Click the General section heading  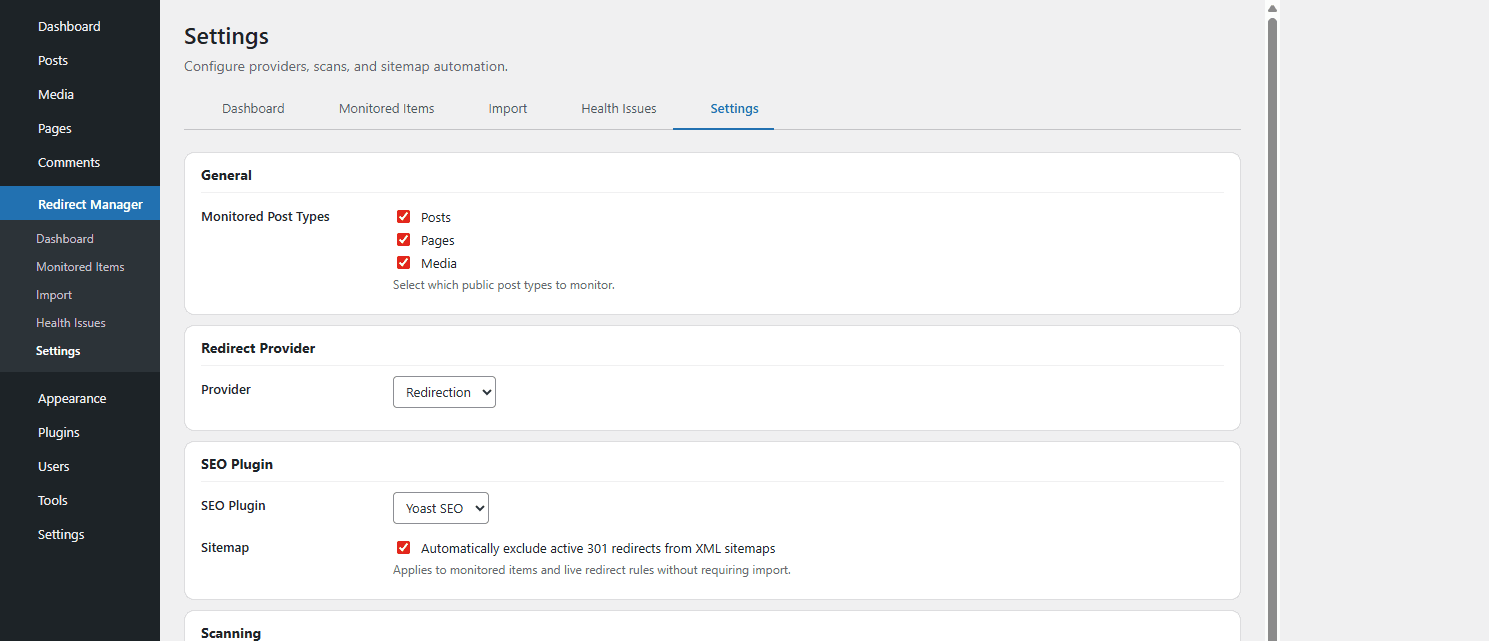click(x=226, y=175)
